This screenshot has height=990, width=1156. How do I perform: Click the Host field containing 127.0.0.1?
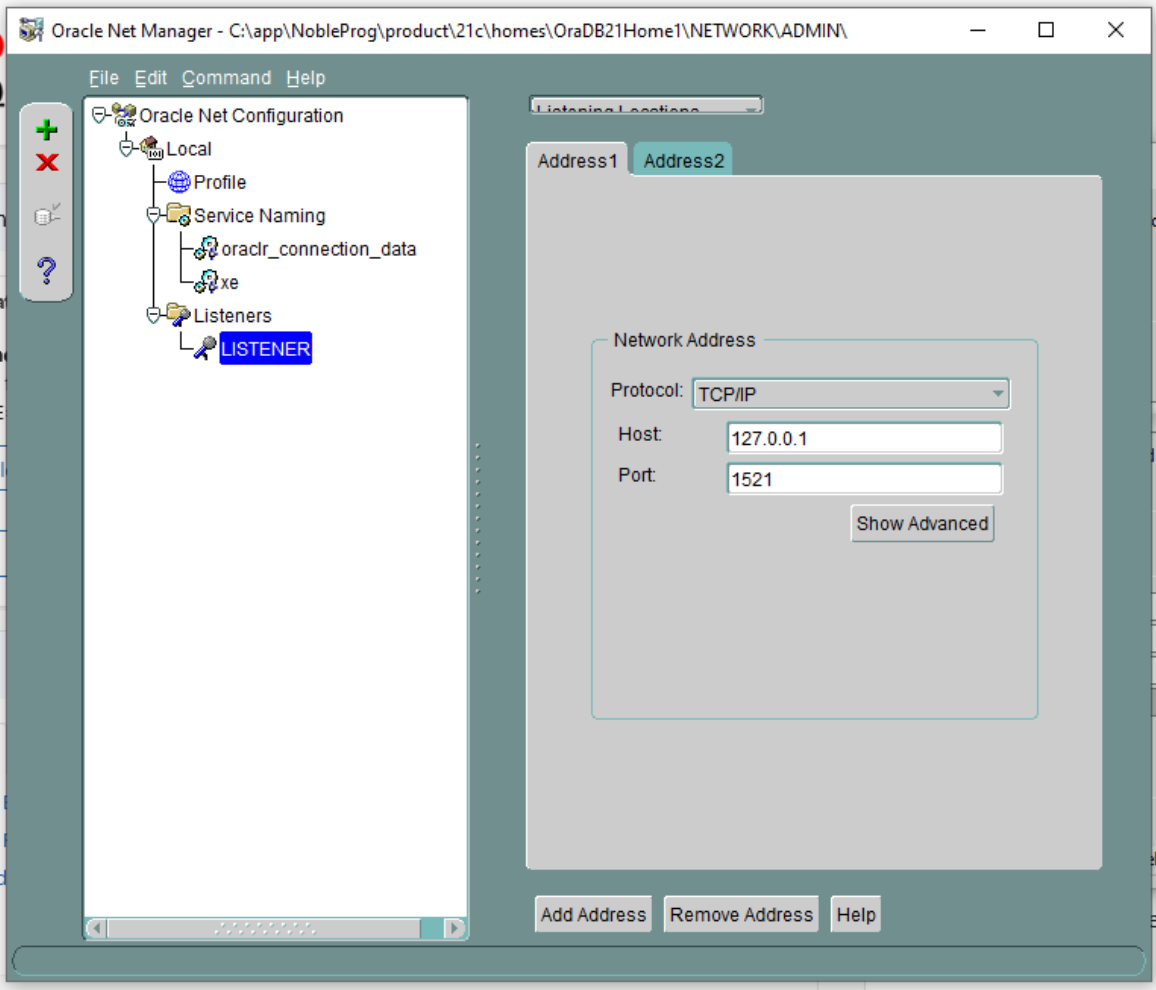864,438
